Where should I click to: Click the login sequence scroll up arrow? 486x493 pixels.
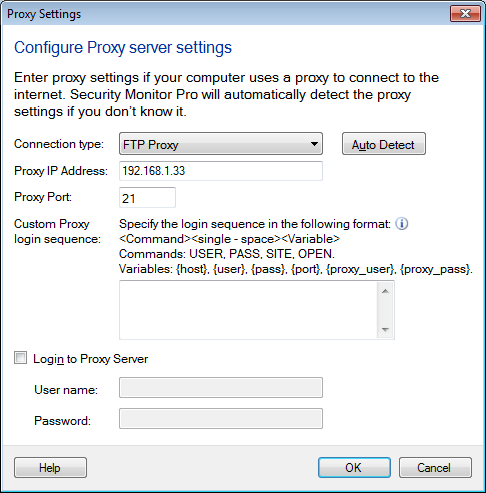[385, 291]
